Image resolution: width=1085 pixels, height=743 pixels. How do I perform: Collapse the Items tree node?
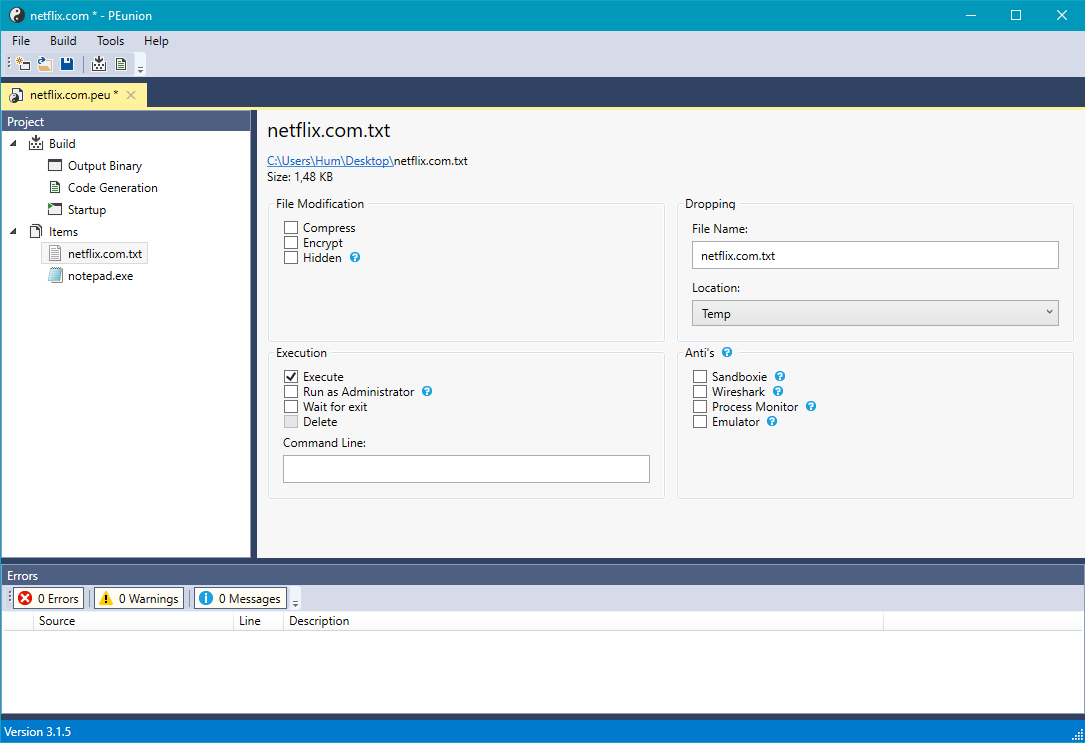coord(13,231)
